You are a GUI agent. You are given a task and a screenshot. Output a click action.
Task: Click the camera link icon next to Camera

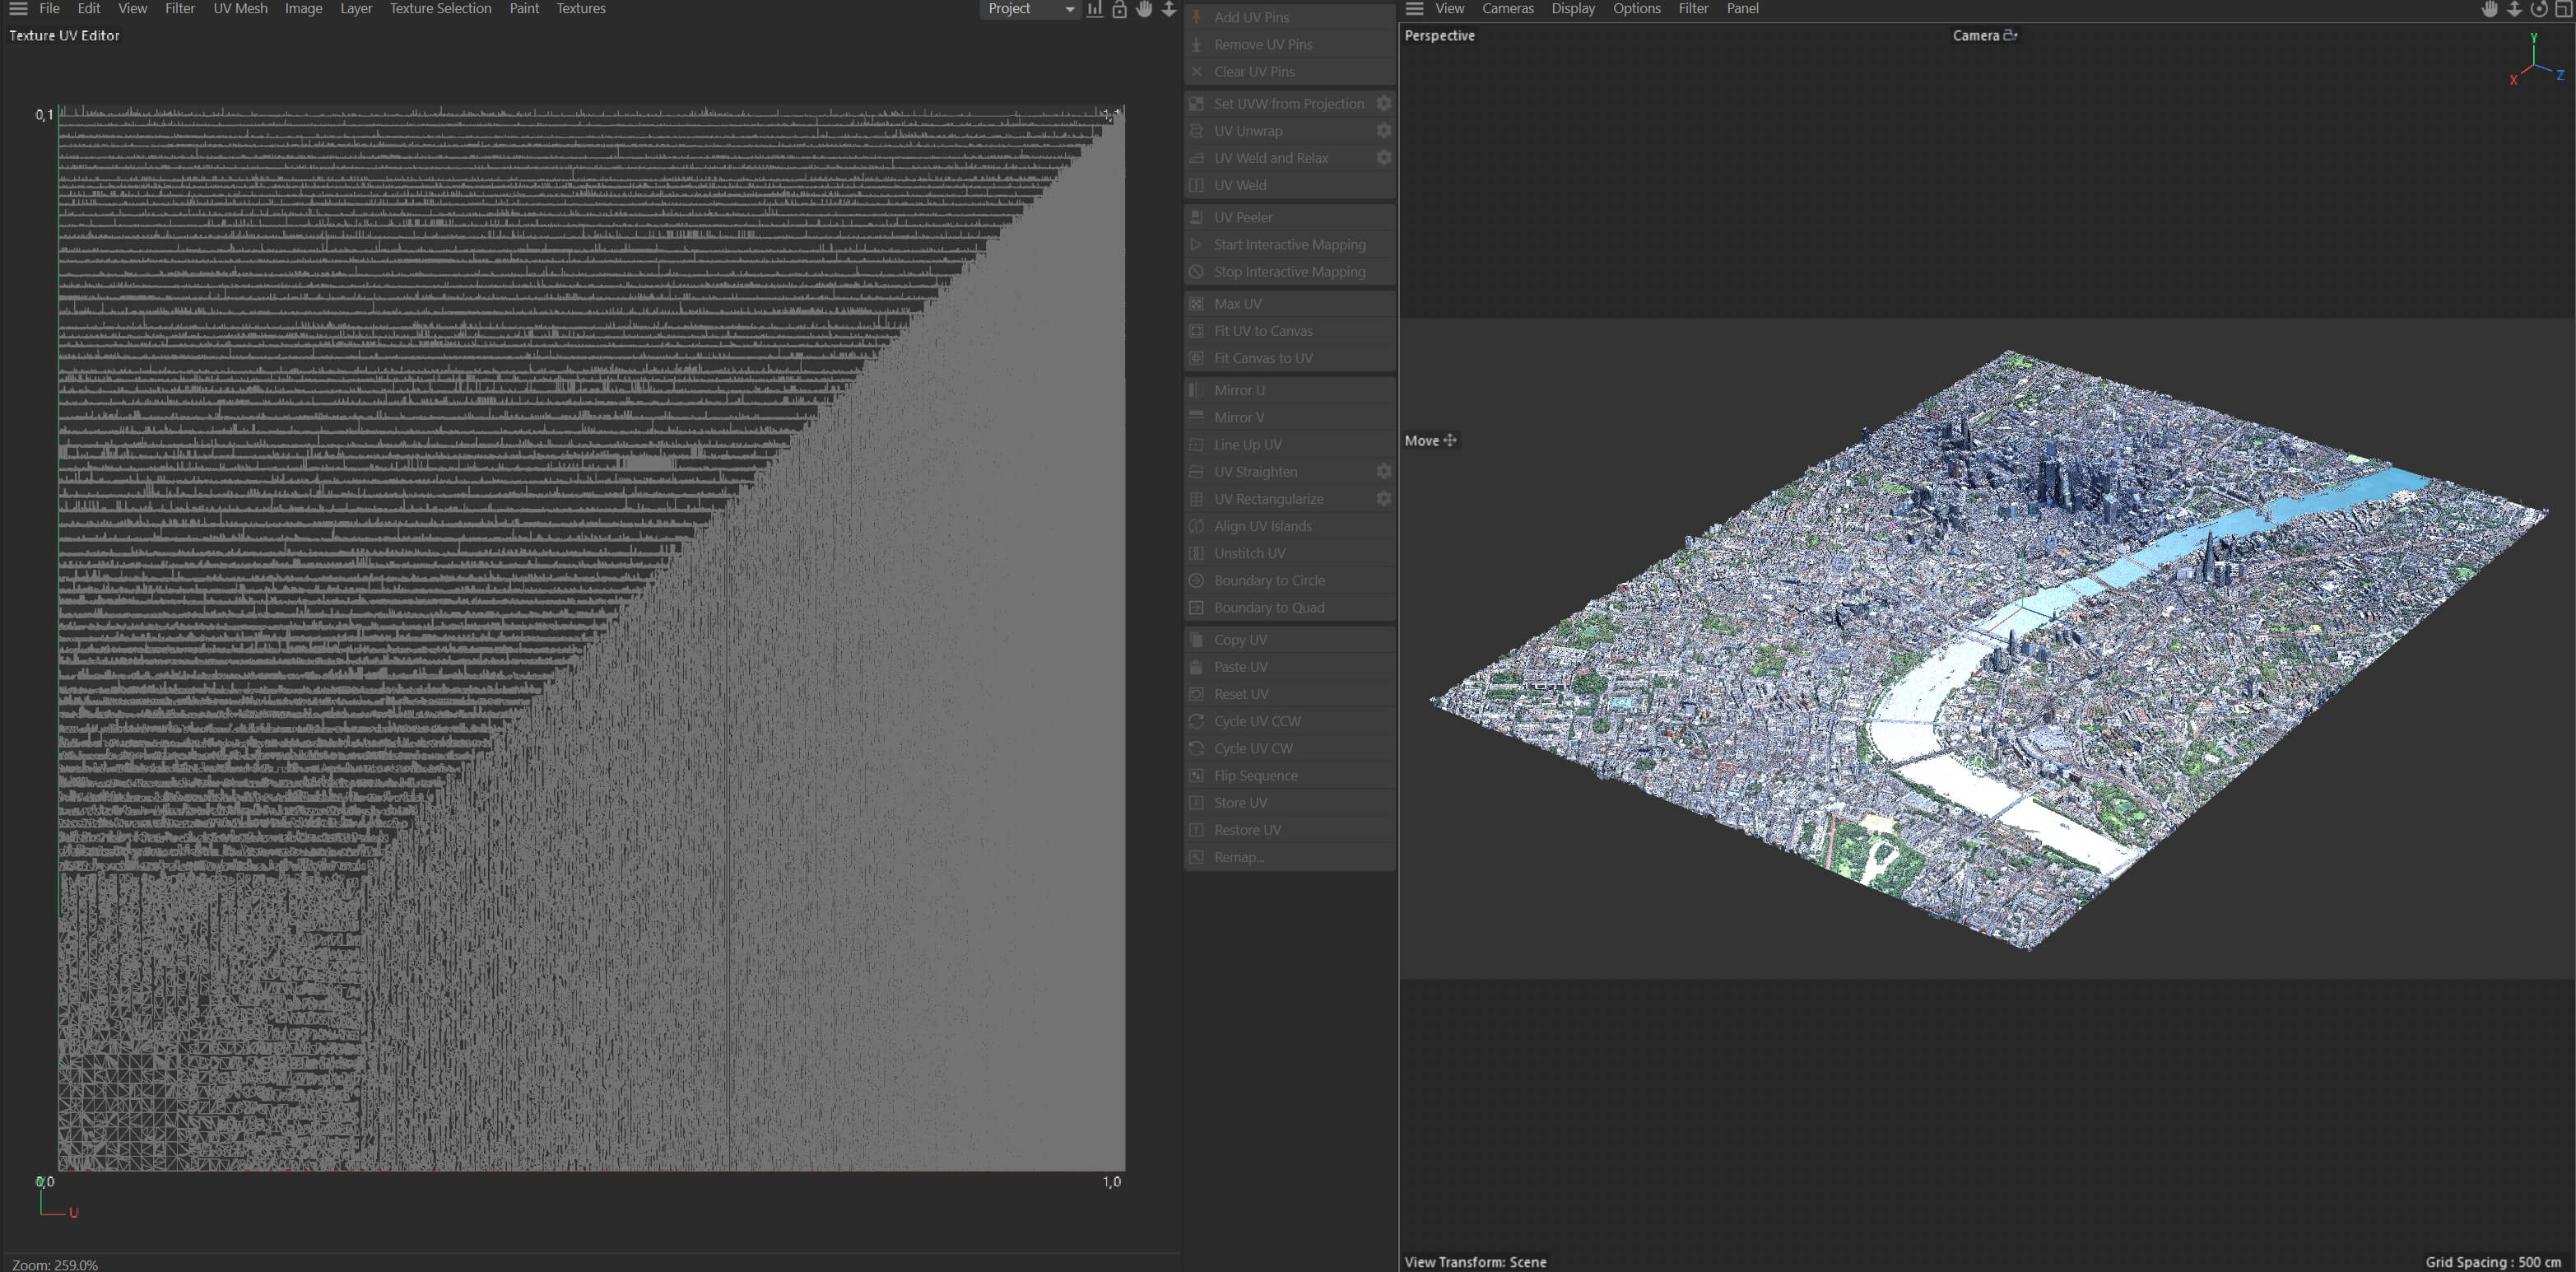pyautogui.click(x=2010, y=35)
